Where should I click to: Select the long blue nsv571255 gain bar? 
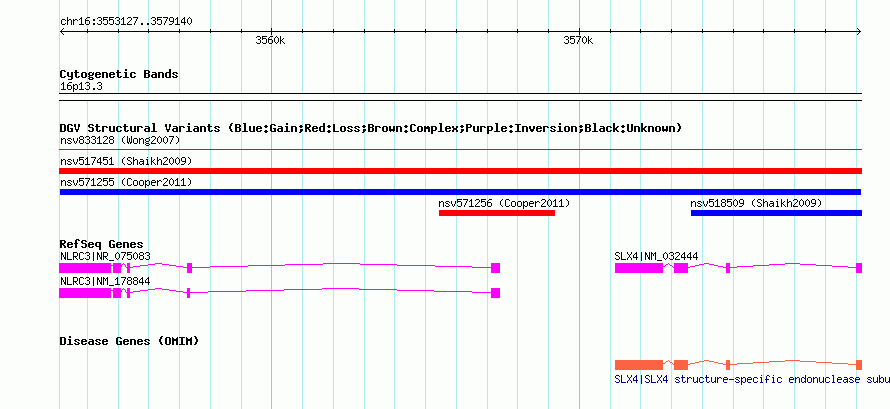click(460, 192)
